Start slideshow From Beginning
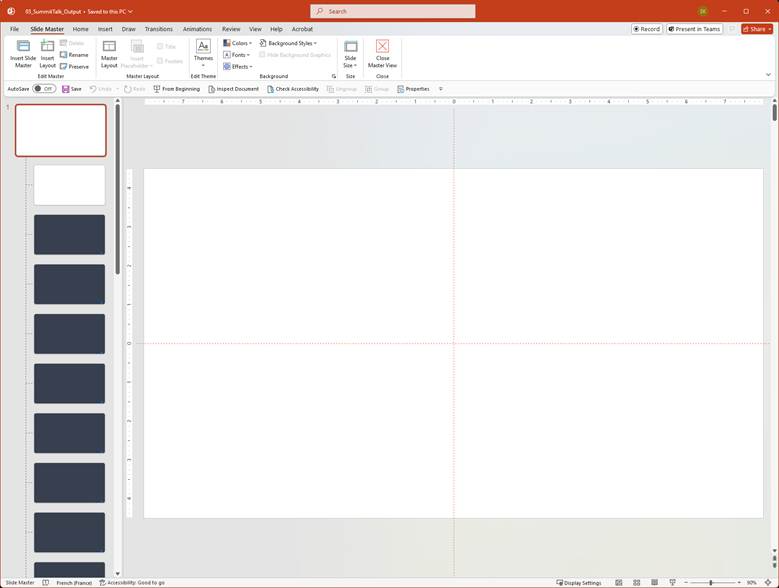 point(176,89)
